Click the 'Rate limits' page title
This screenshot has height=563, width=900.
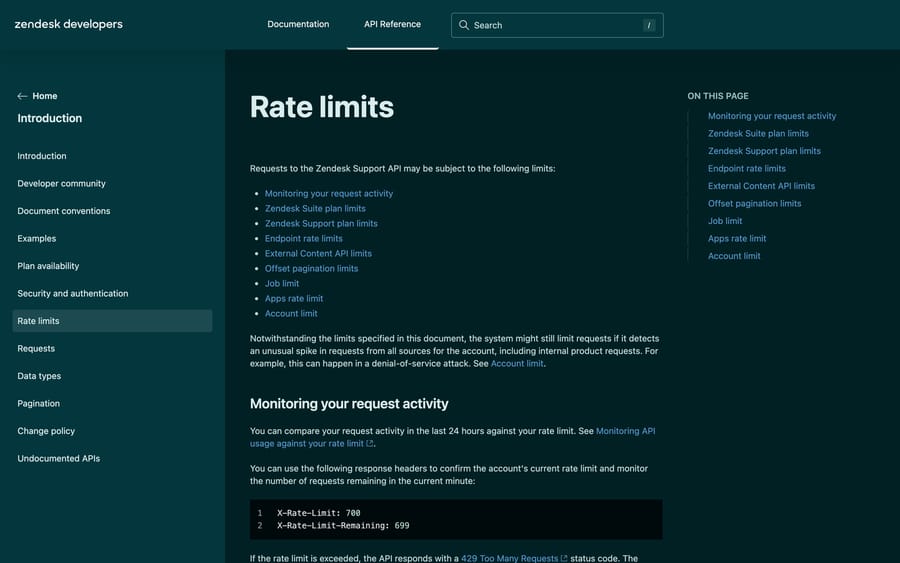pos(322,107)
